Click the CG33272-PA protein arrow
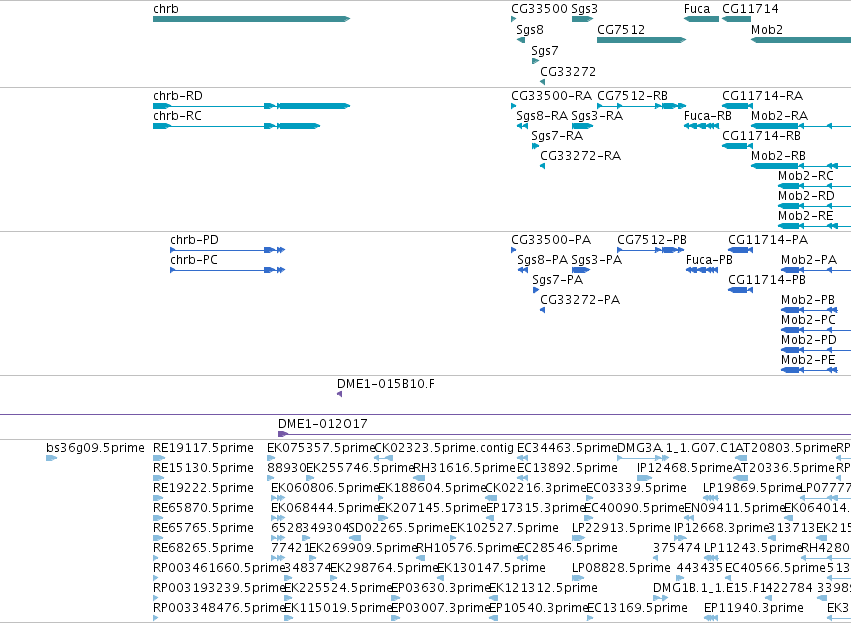The height and width of the screenshot is (623, 851). [x=543, y=310]
